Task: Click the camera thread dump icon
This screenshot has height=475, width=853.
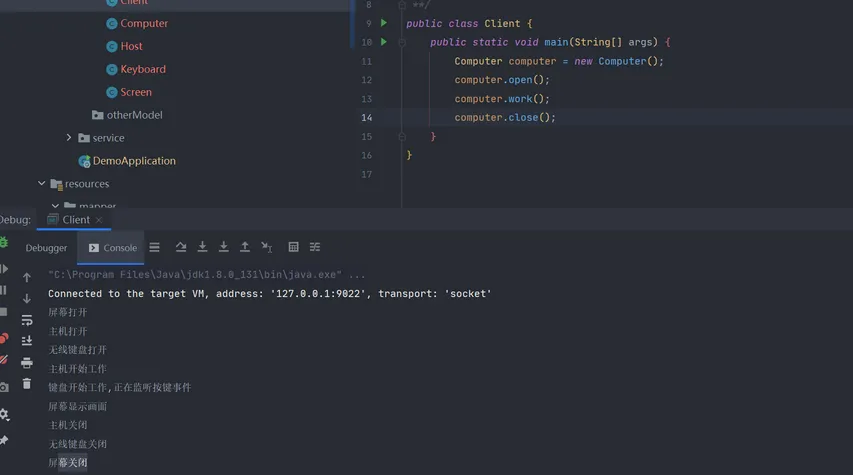Action: [x=4, y=387]
